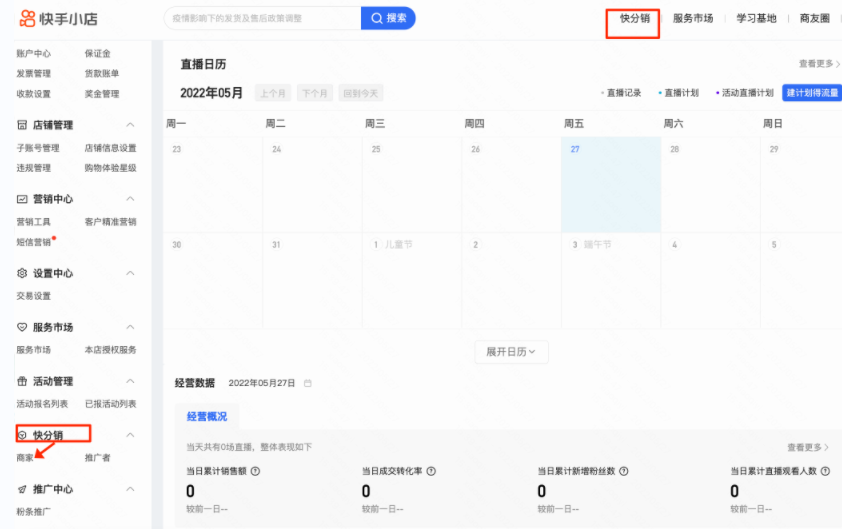Click help icon beside 当日累计新增粉丝数
The height and width of the screenshot is (529, 842).
coord(623,471)
